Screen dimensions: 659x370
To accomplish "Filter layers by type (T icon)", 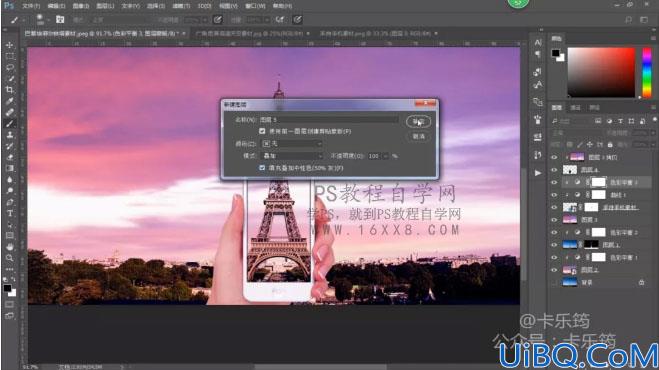I will coord(620,121).
